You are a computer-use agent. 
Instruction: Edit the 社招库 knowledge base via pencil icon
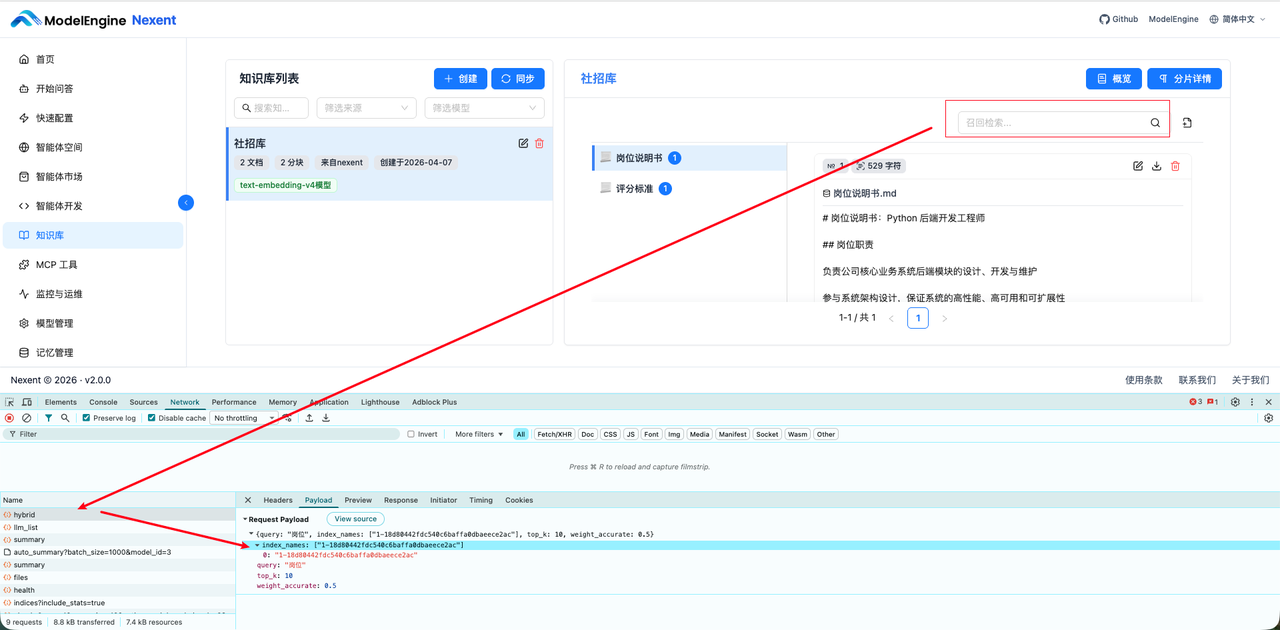pyautogui.click(x=523, y=144)
